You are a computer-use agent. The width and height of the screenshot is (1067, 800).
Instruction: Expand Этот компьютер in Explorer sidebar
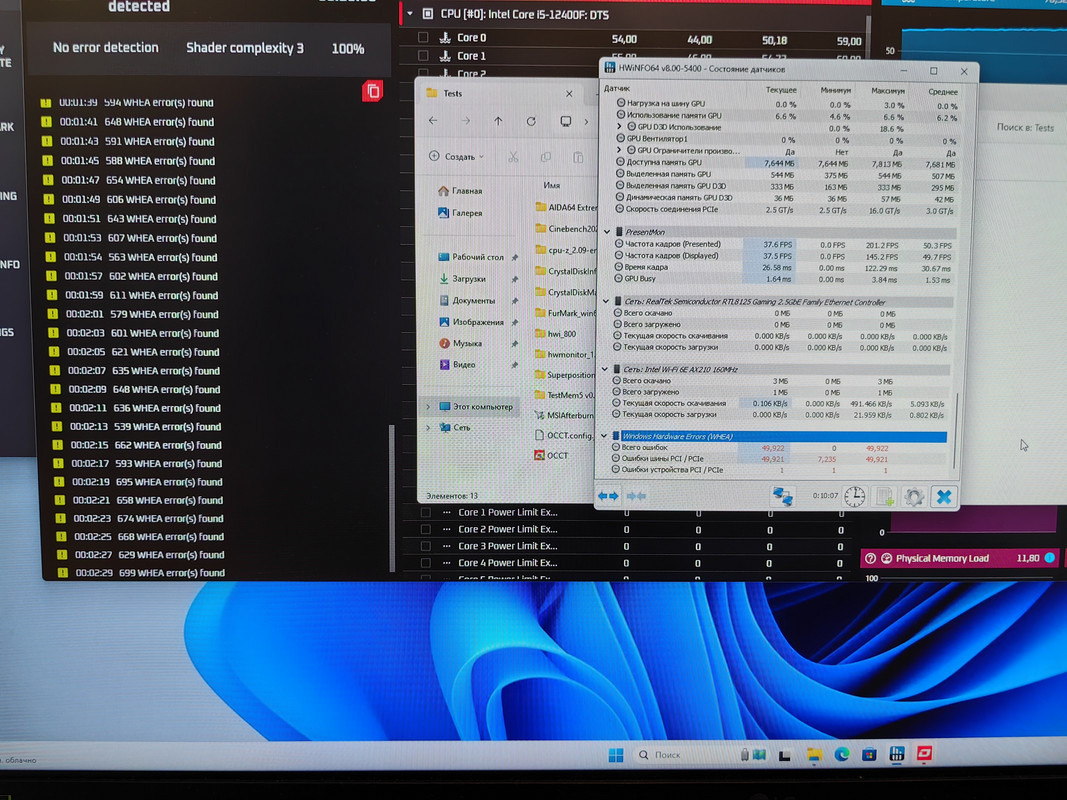(x=428, y=407)
